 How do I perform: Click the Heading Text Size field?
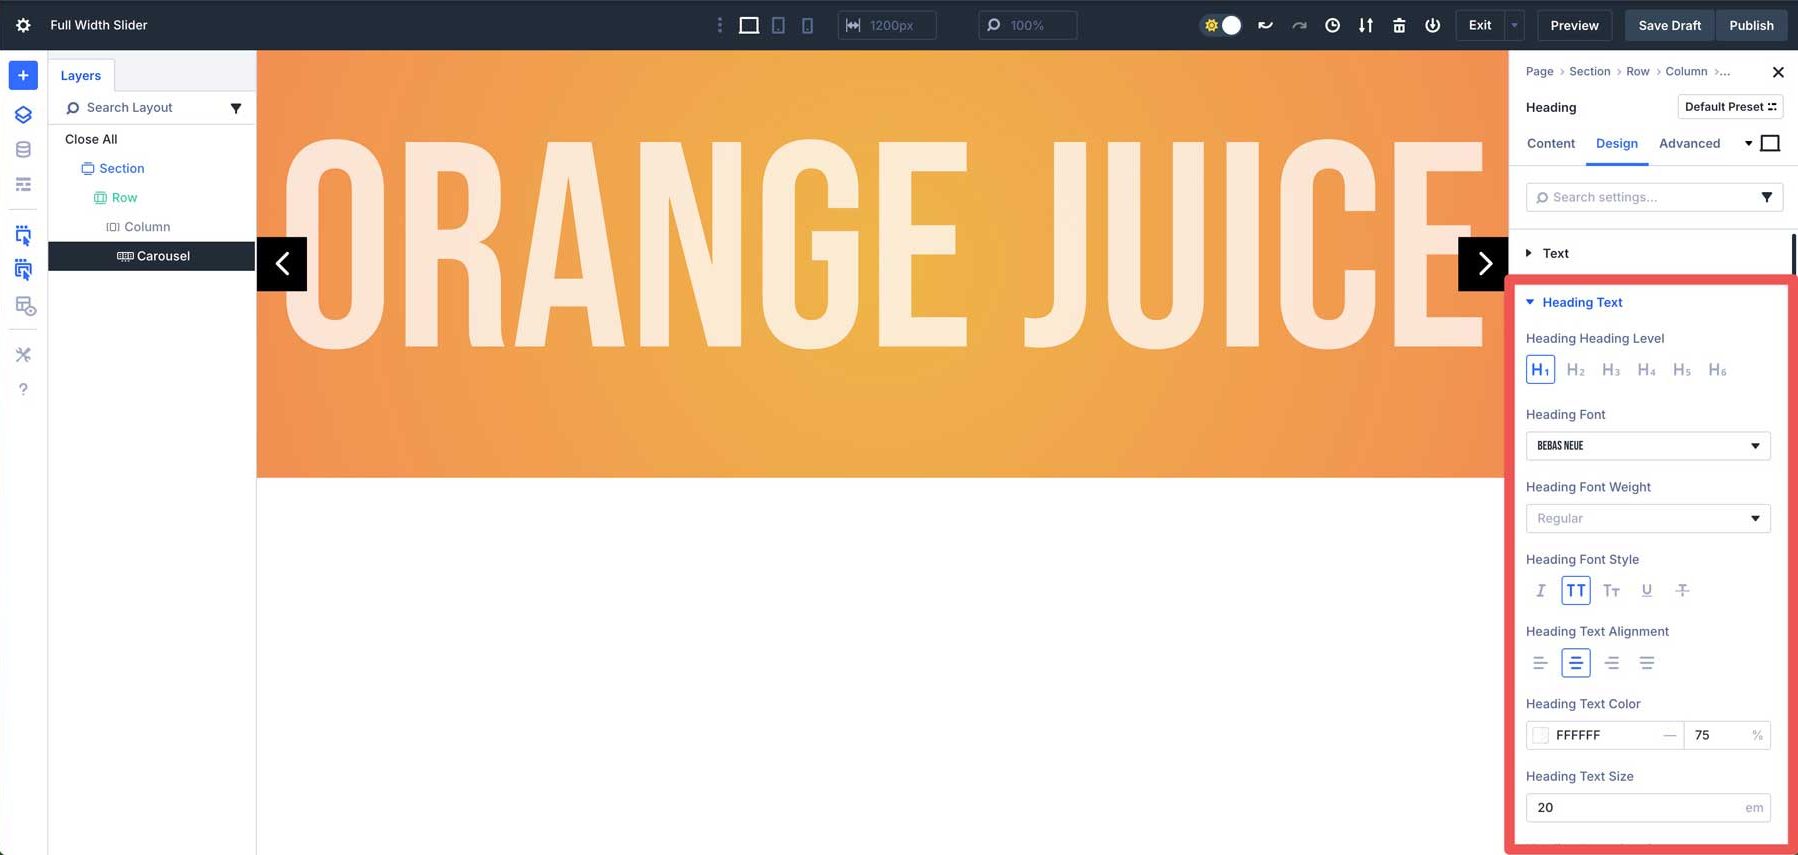pos(1648,808)
